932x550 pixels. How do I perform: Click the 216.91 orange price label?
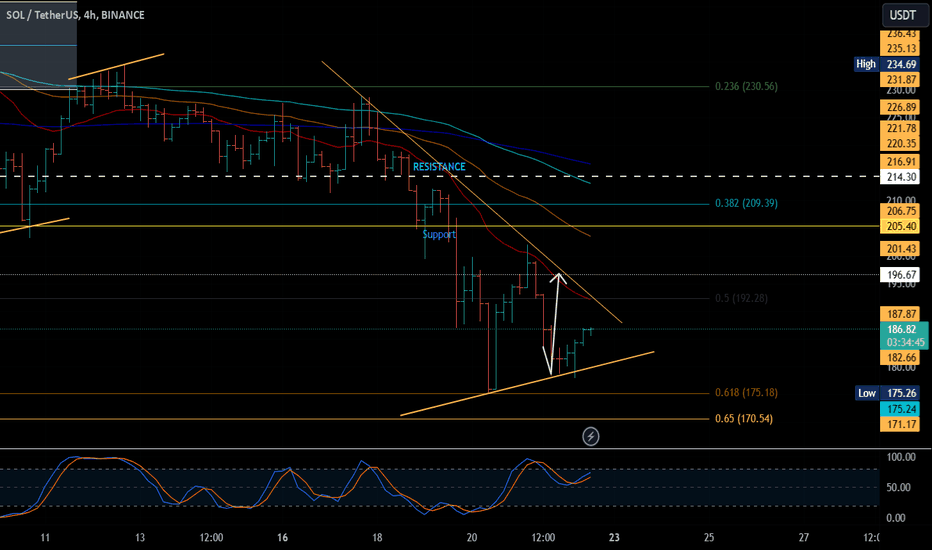point(901,162)
